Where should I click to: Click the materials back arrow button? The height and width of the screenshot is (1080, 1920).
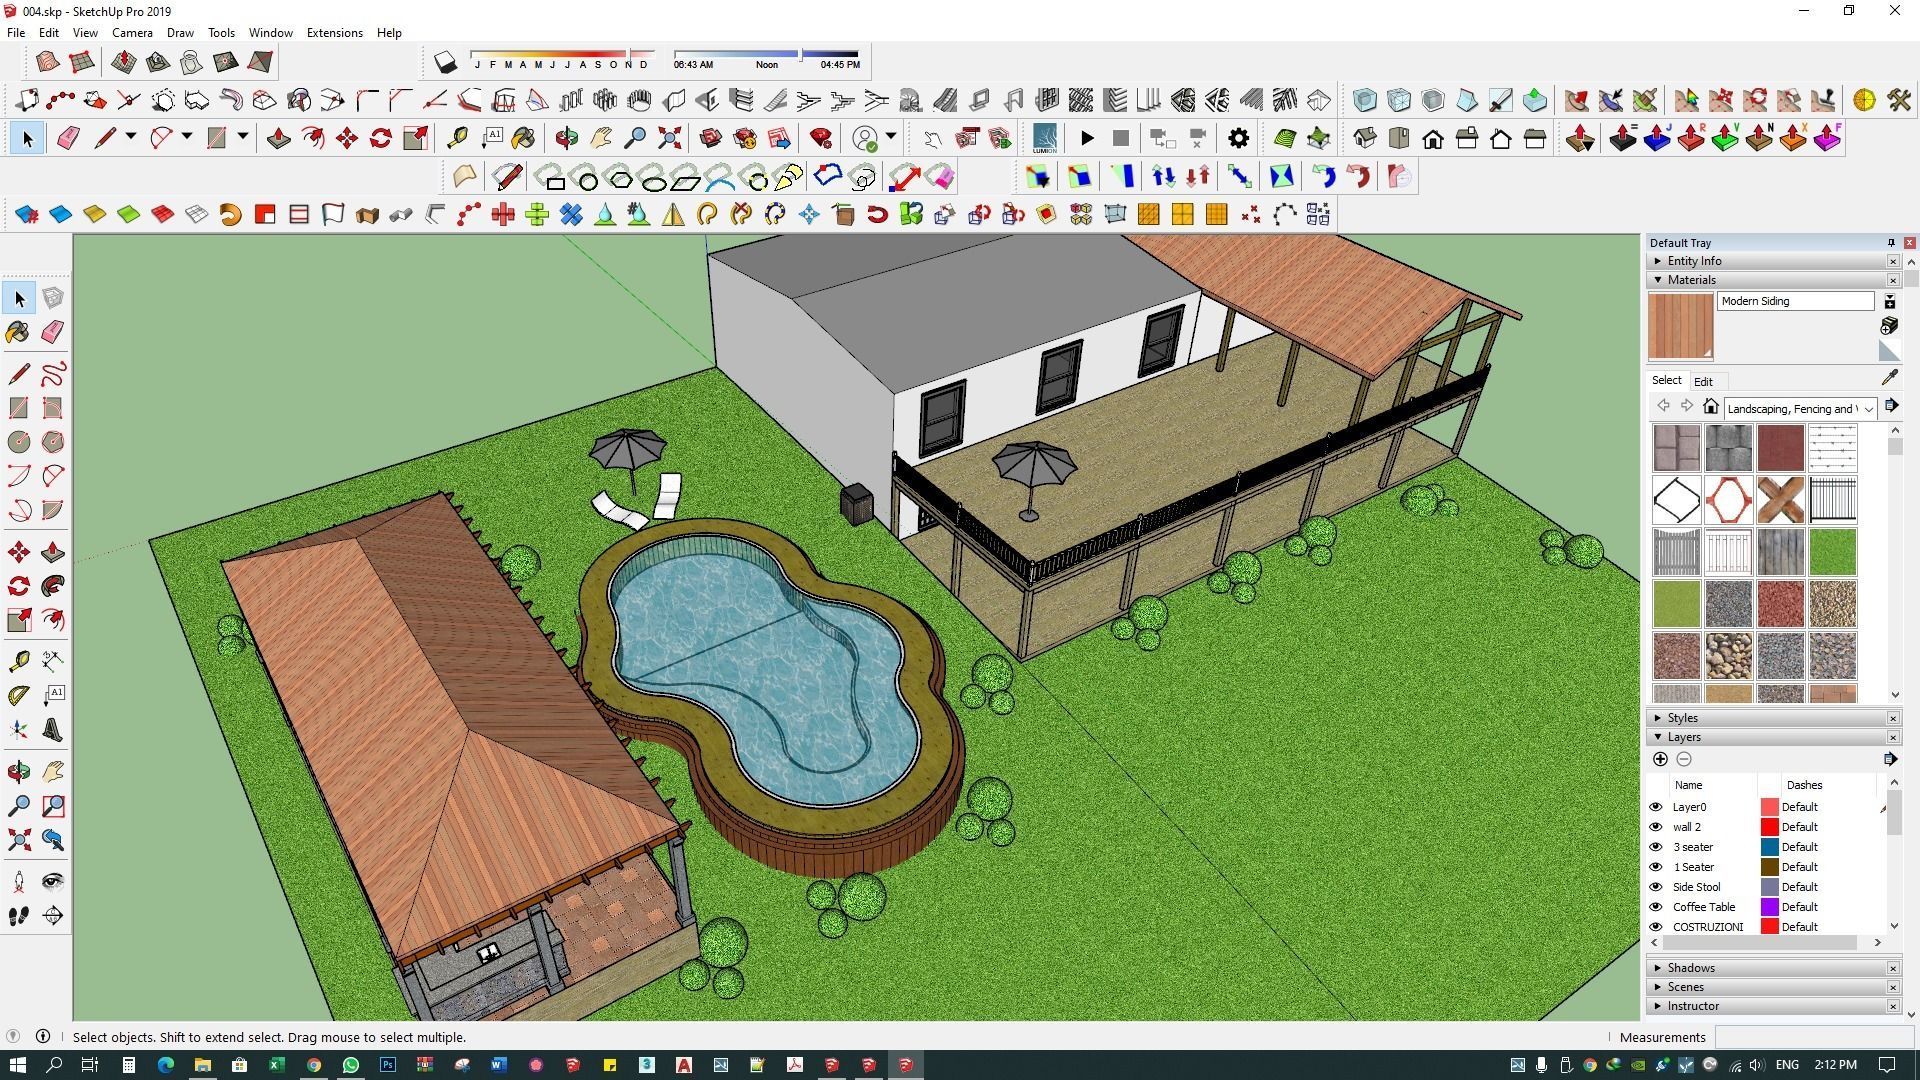(1663, 406)
